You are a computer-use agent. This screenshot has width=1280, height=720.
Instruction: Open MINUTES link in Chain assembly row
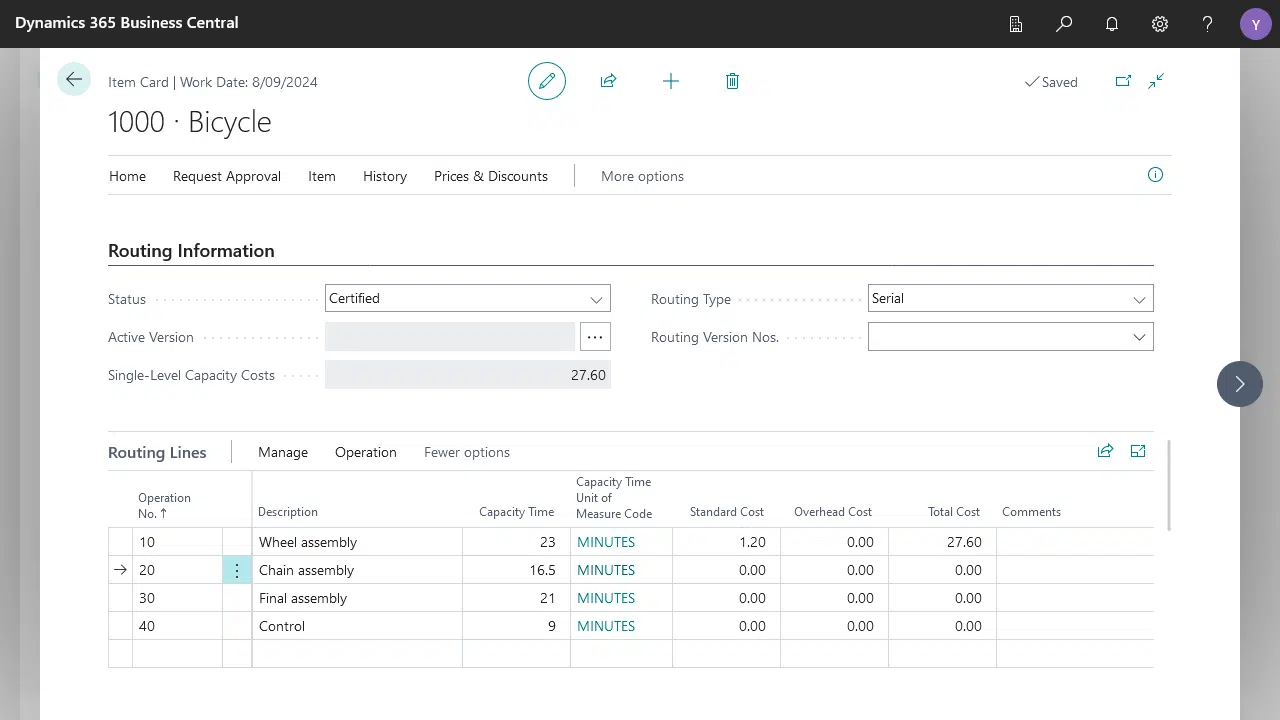click(606, 570)
